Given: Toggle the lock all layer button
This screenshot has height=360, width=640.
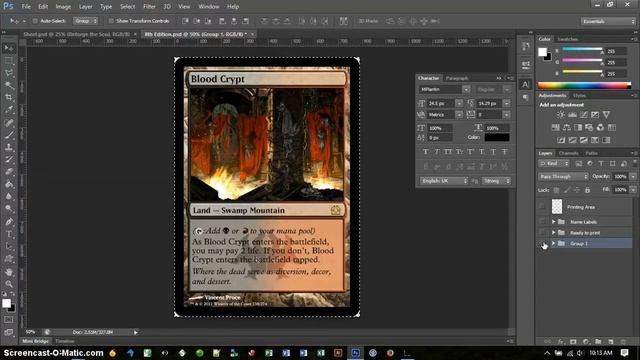Looking at the screenshot, I should pyautogui.click(x=587, y=190).
